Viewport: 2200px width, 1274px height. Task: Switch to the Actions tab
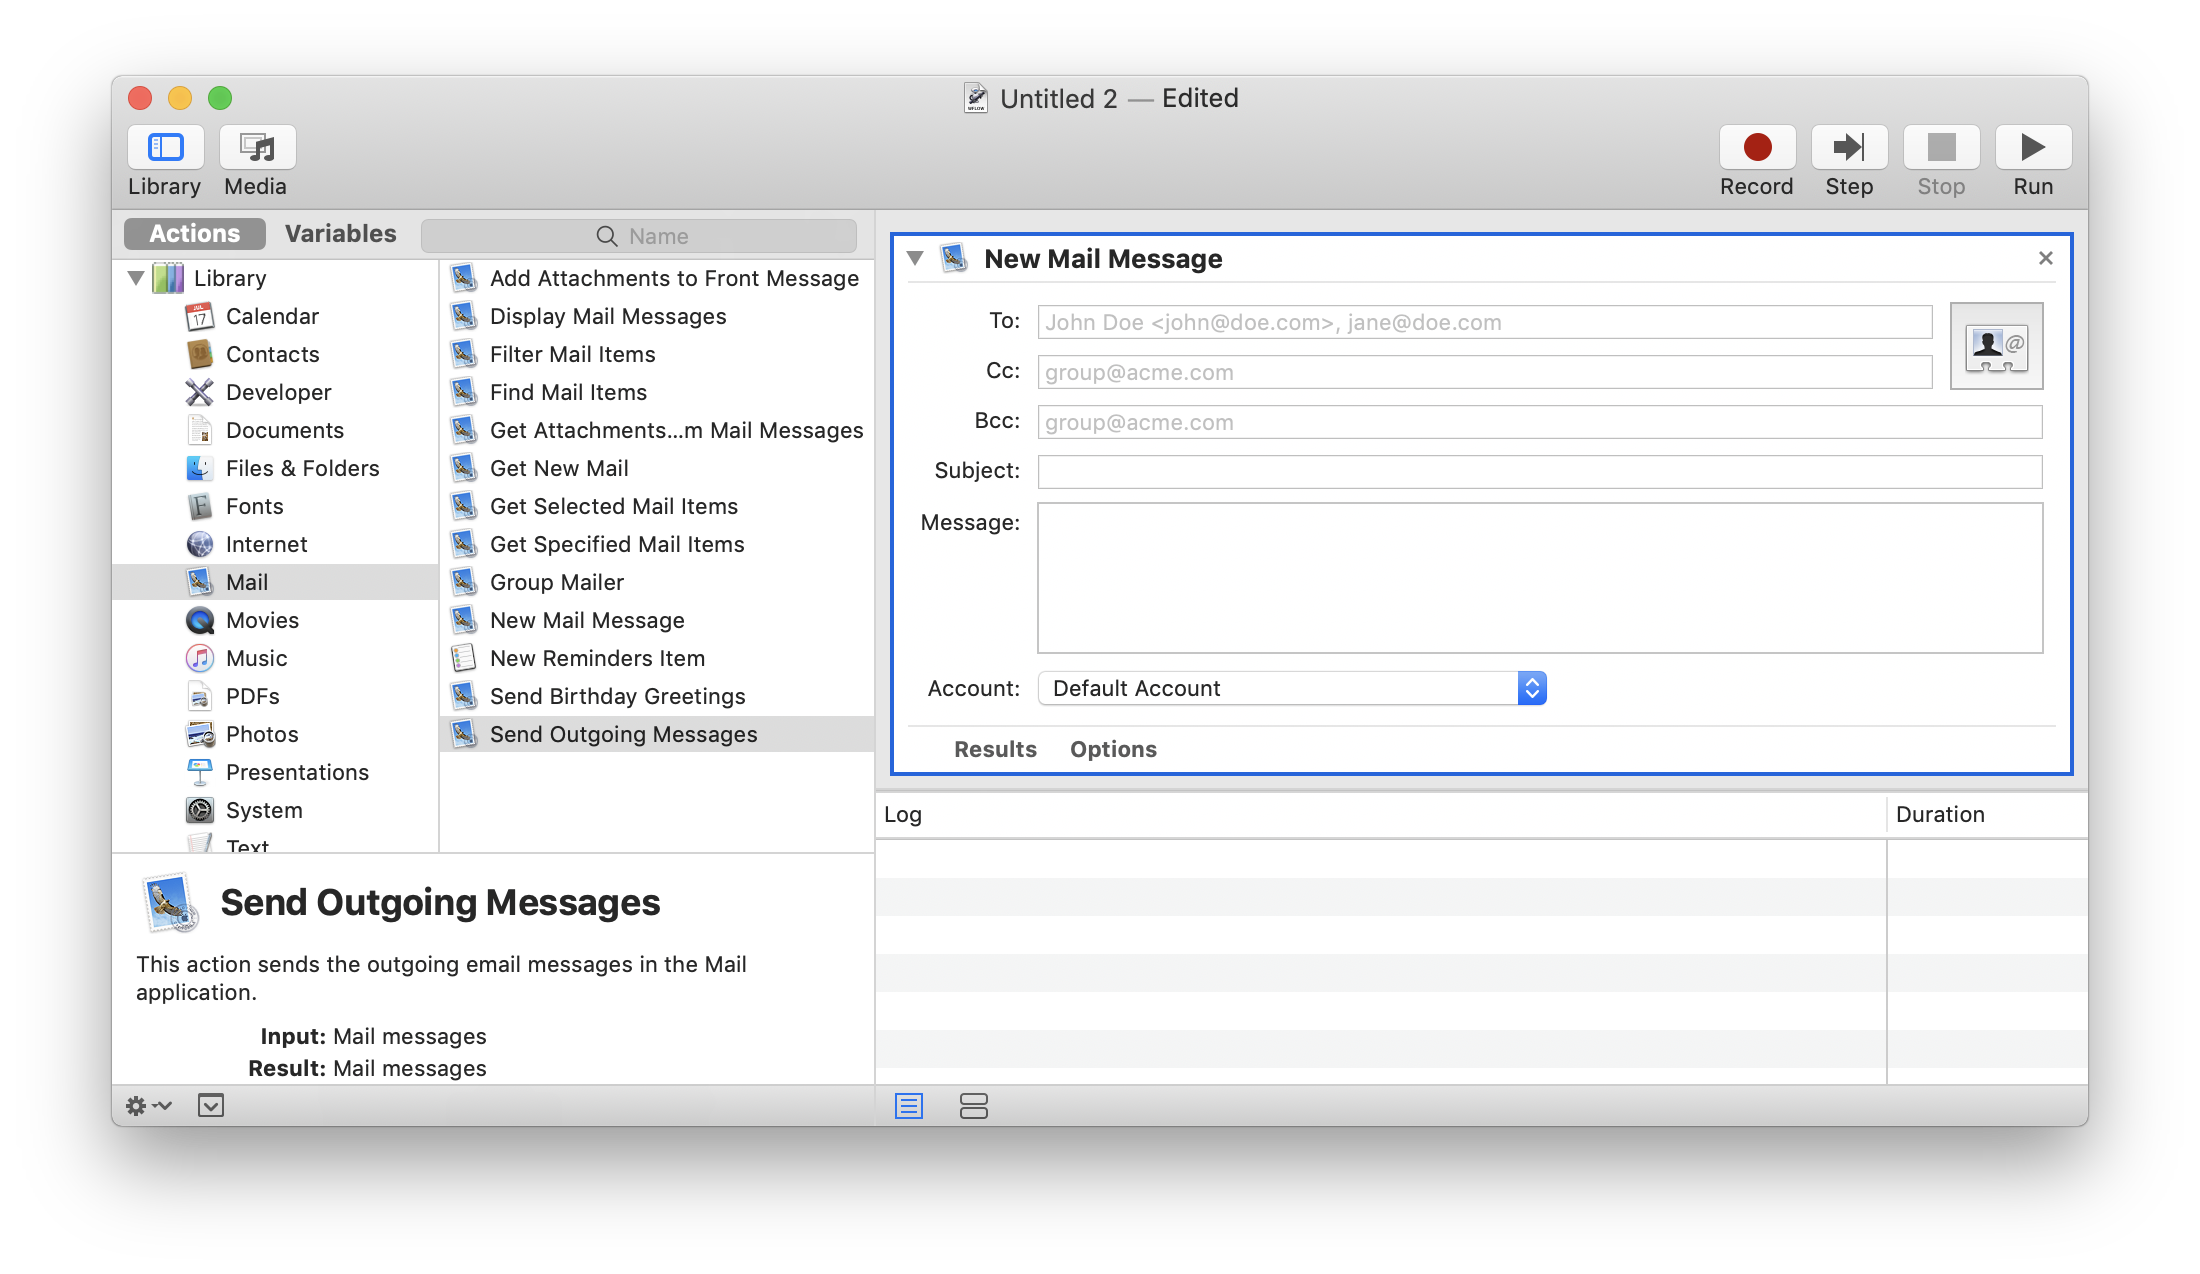coord(195,234)
